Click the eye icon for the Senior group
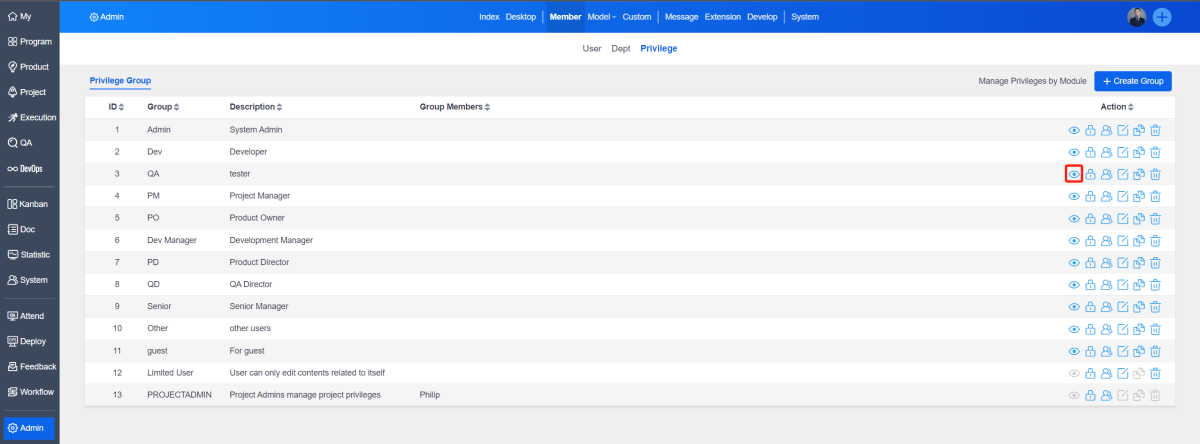The image size is (1200, 444). [1074, 307]
